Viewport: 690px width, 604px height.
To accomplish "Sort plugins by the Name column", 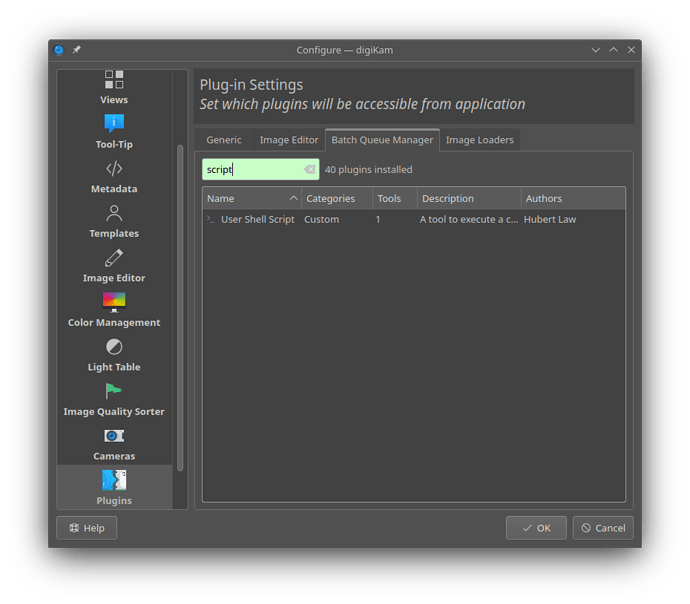I will 252,198.
